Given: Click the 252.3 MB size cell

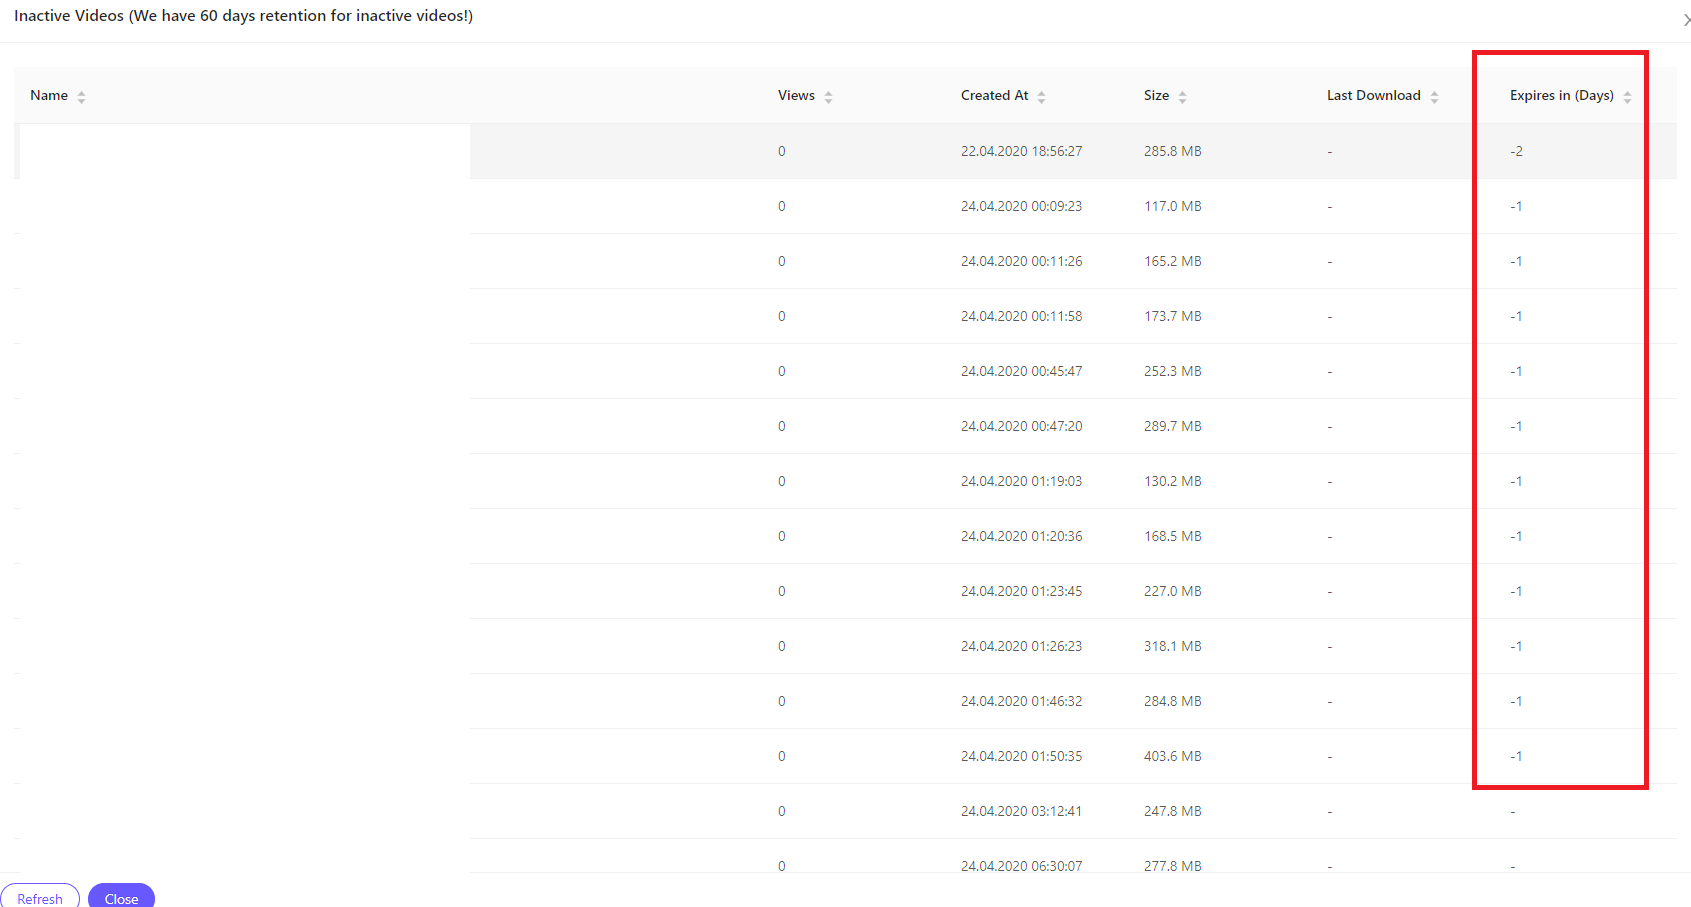Looking at the screenshot, I should click(x=1172, y=371).
